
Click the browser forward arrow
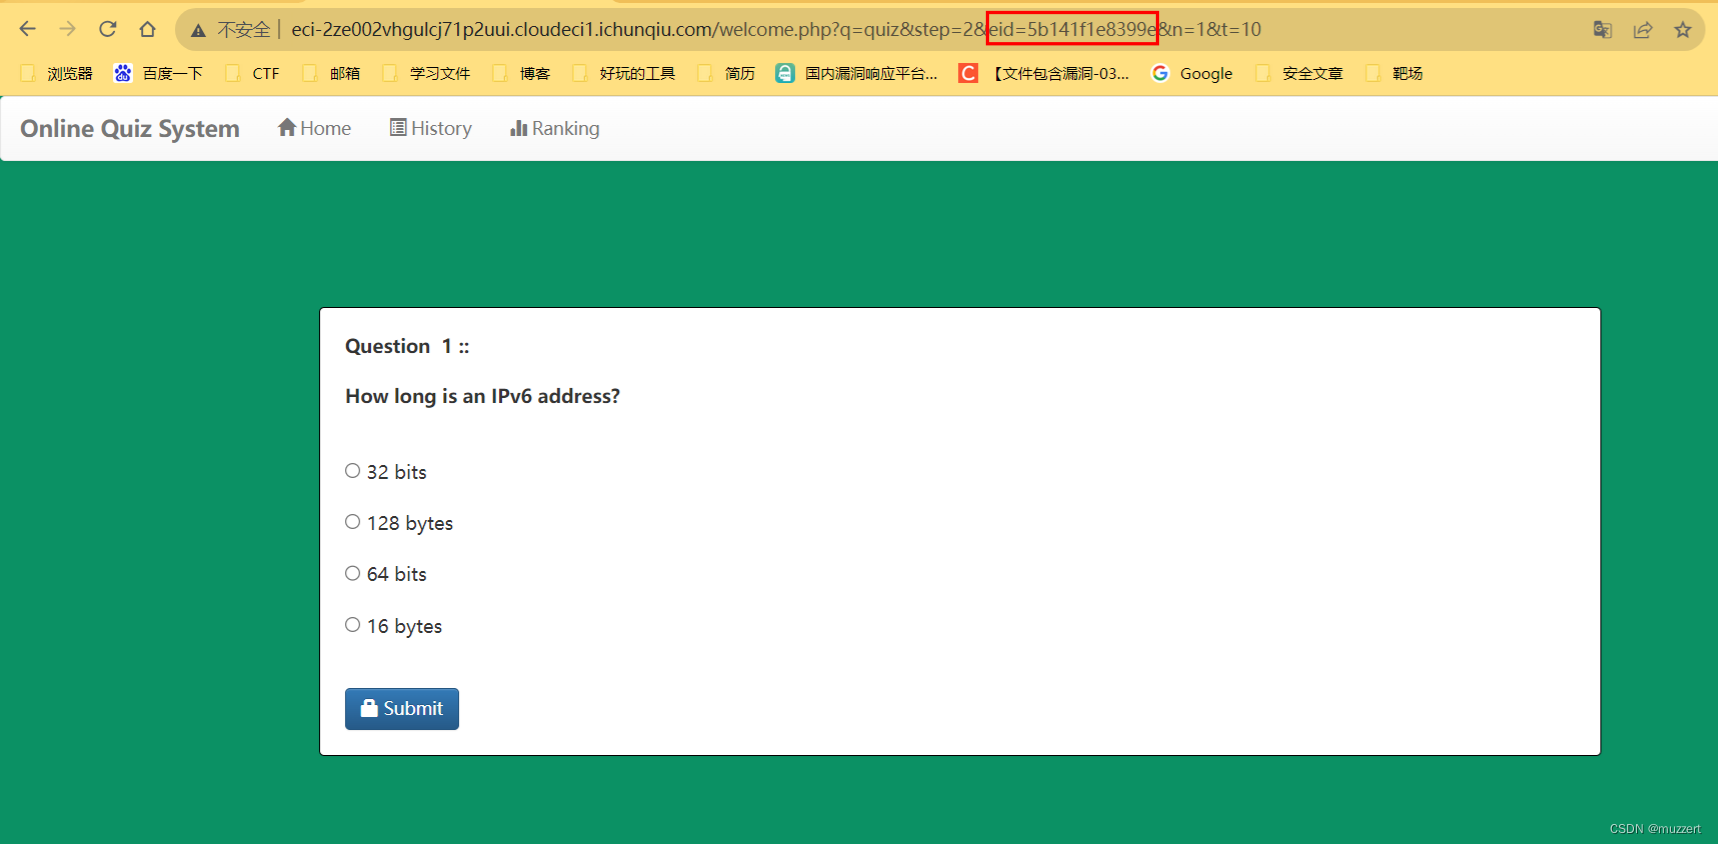pyautogui.click(x=67, y=29)
